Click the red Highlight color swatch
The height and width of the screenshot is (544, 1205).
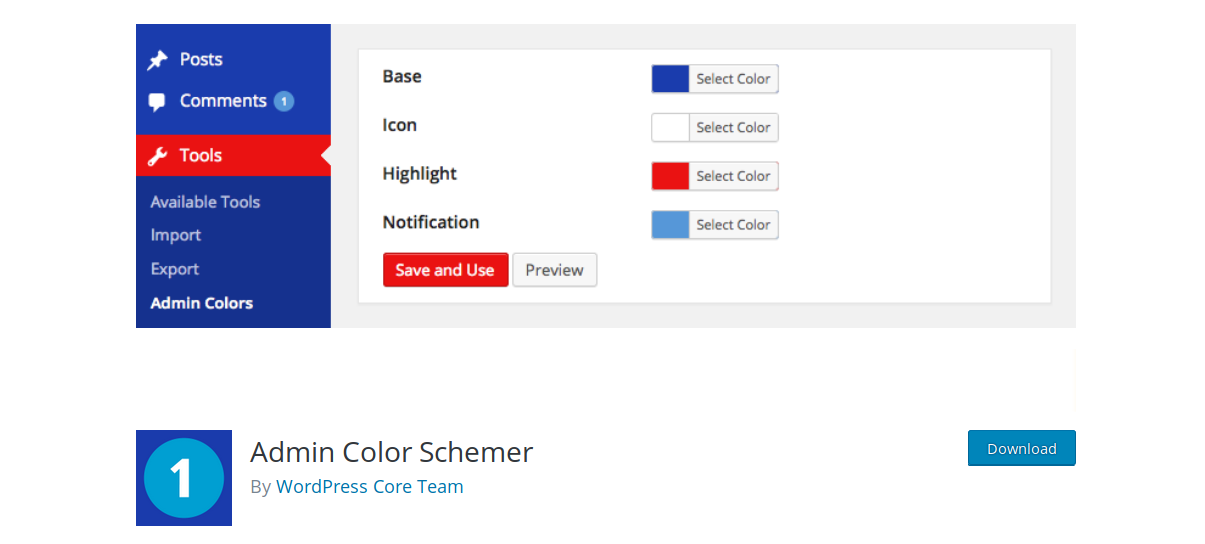pyautogui.click(x=671, y=176)
